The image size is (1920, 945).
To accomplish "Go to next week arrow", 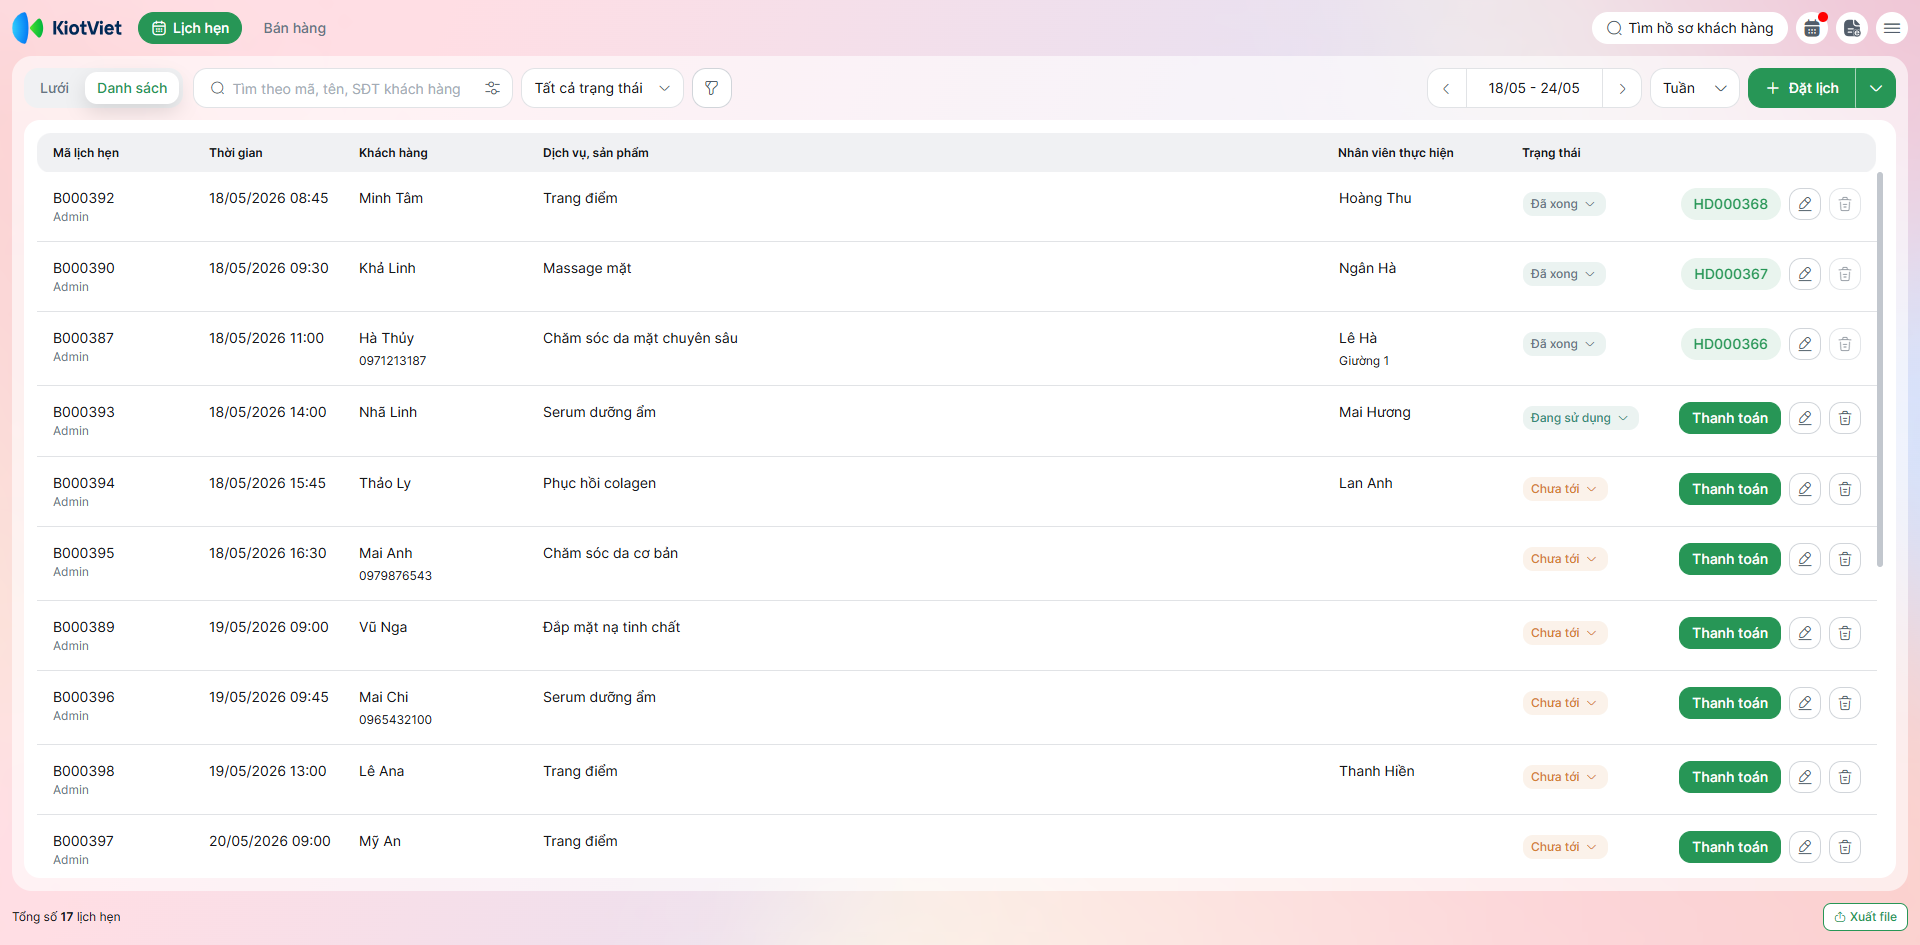I will click(x=1622, y=88).
